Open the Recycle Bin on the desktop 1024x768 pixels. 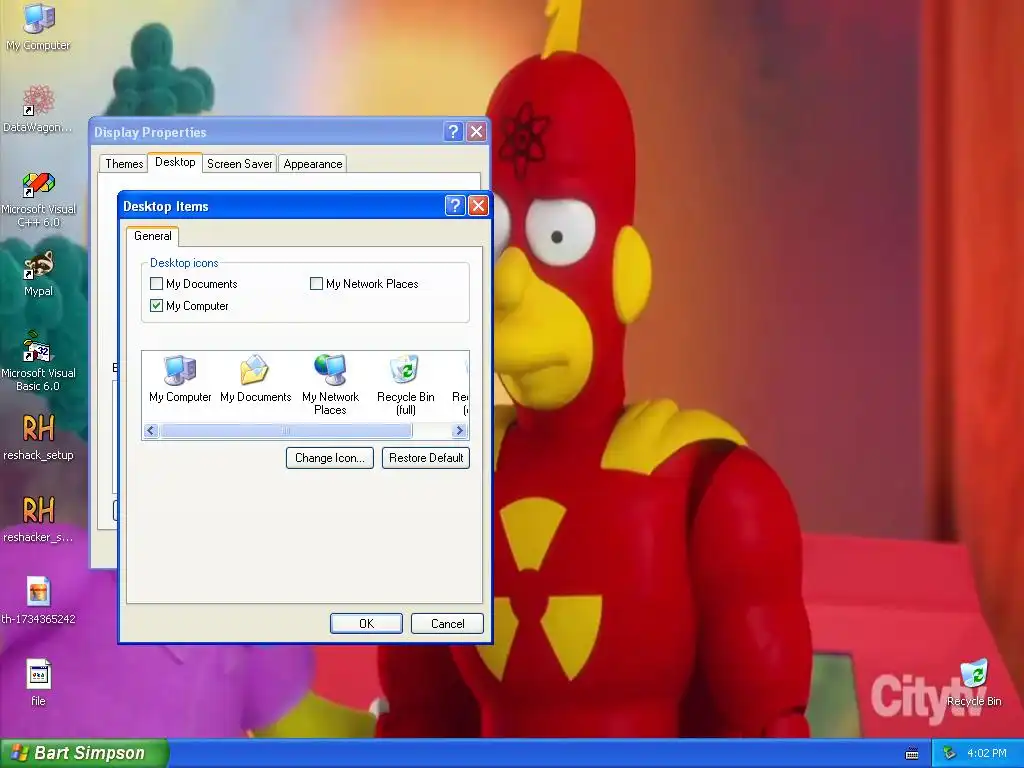pyautogui.click(x=974, y=682)
